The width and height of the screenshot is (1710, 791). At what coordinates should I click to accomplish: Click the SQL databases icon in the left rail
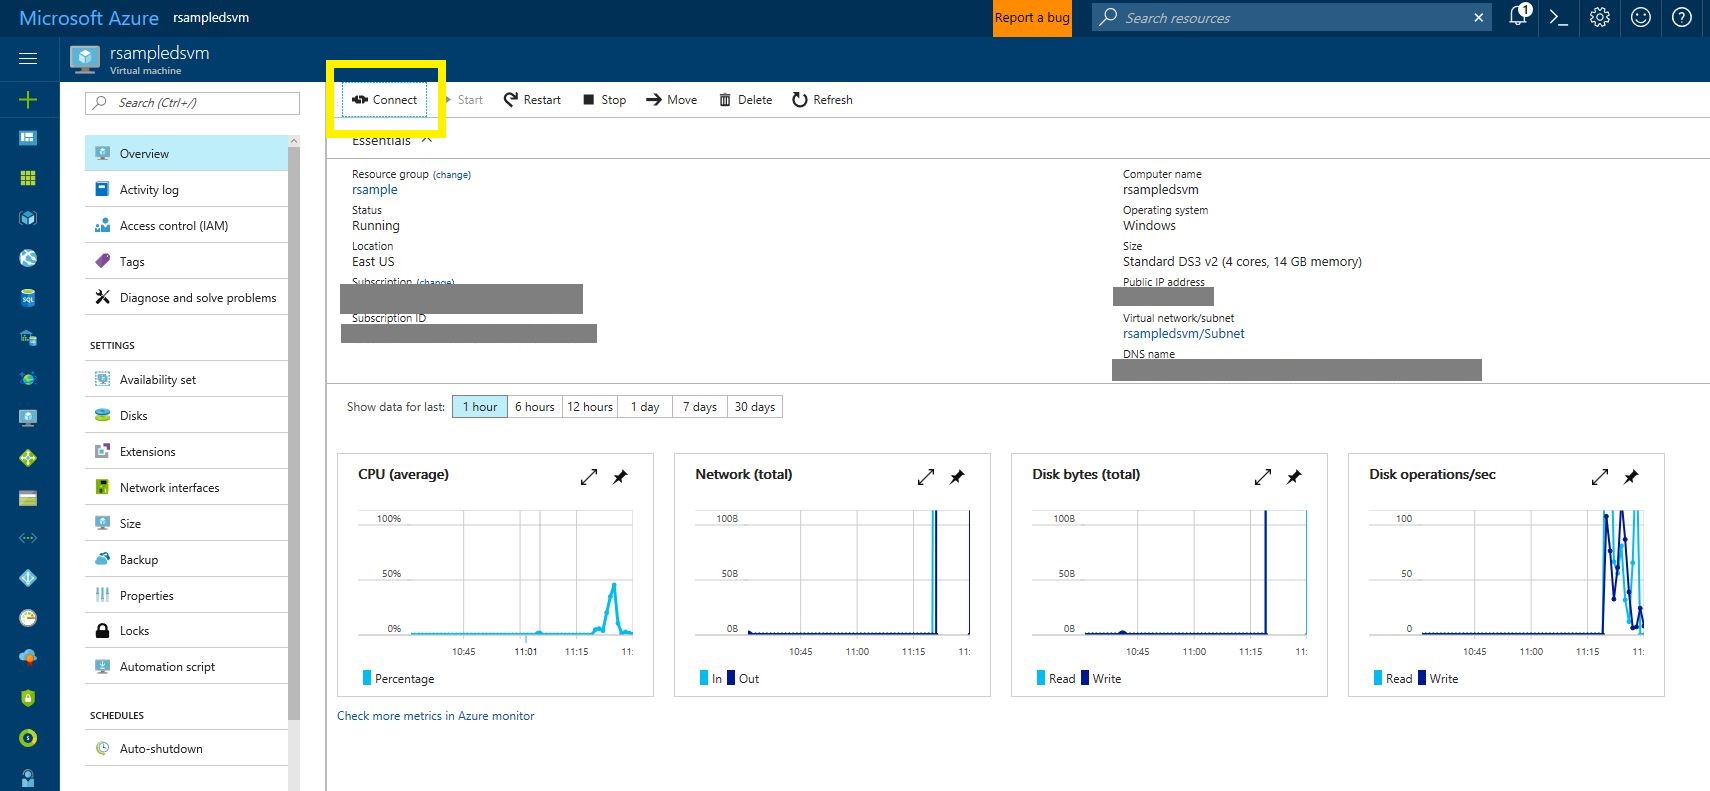point(28,298)
